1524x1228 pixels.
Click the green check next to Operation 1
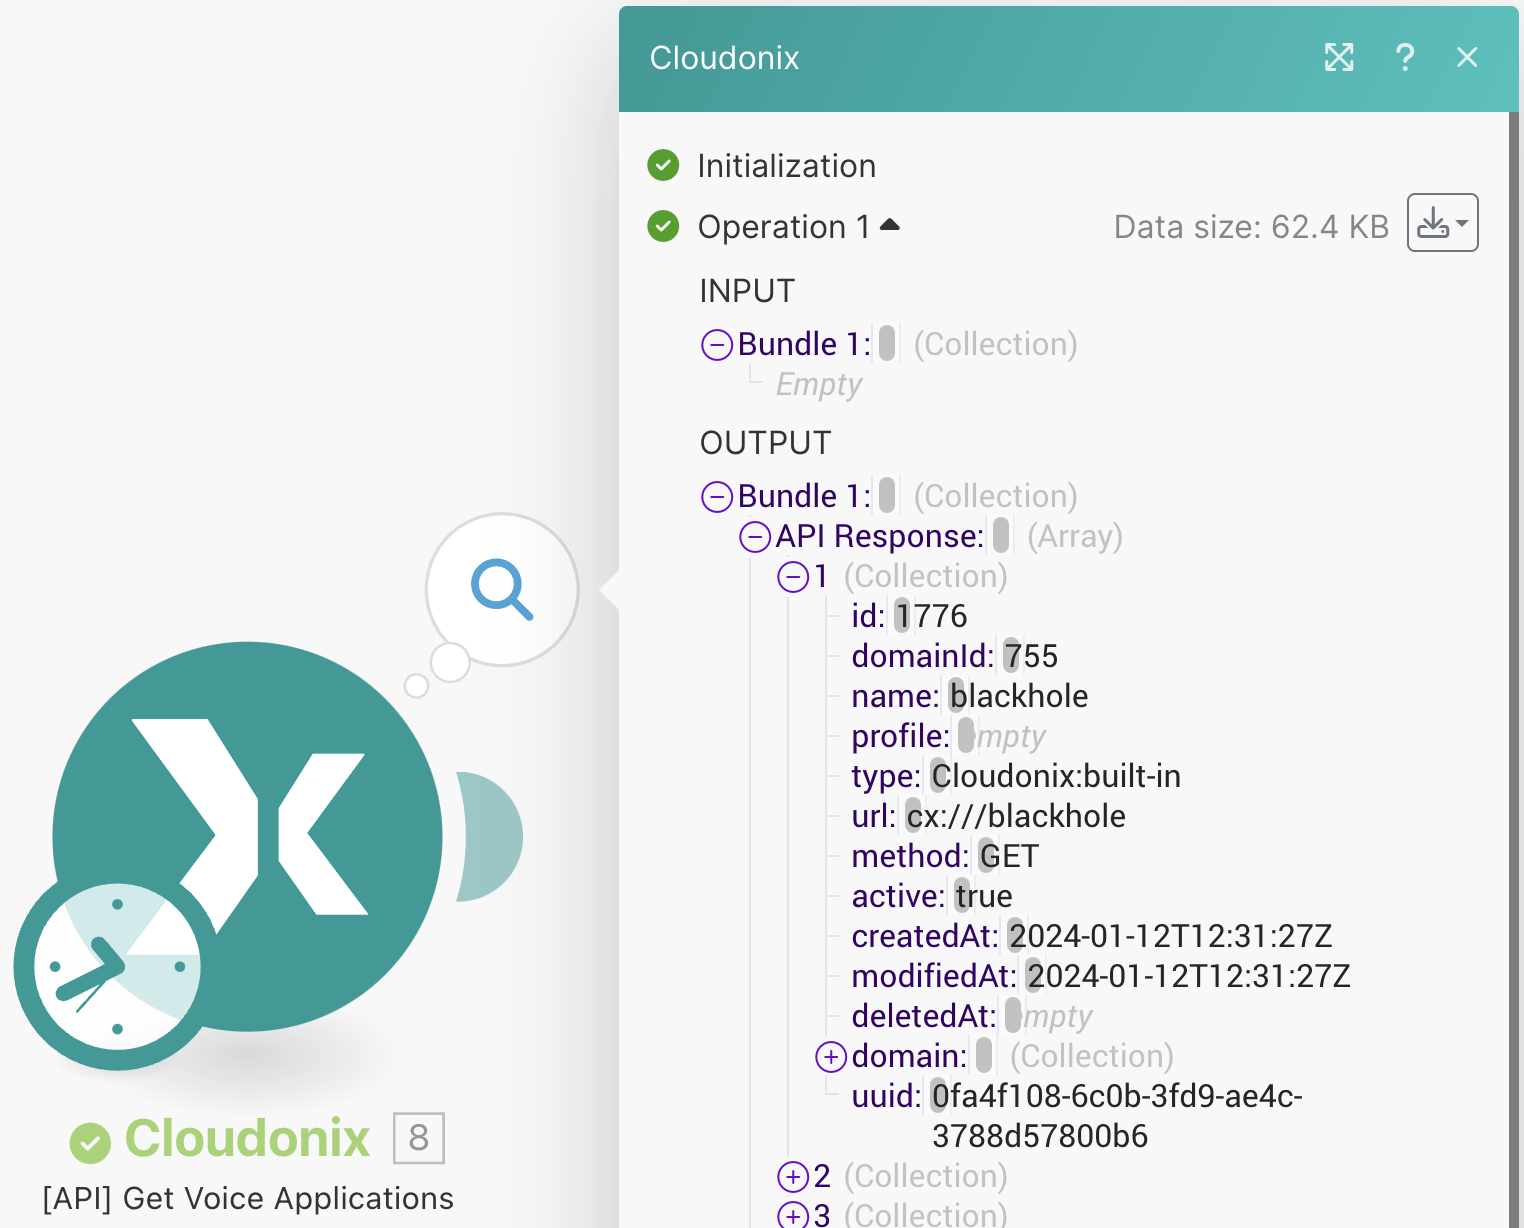pyautogui.click(x=663, y=226)
